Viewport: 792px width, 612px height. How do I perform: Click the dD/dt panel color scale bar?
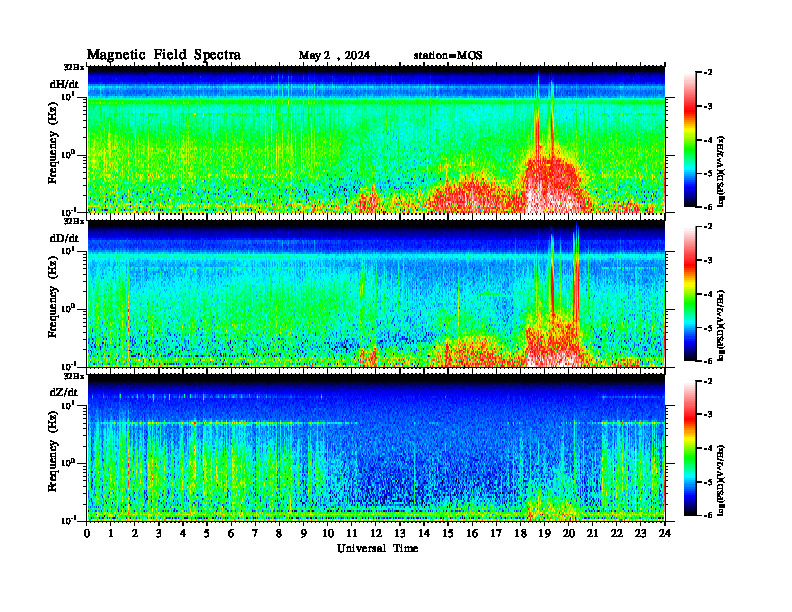[x=690, y=294]
